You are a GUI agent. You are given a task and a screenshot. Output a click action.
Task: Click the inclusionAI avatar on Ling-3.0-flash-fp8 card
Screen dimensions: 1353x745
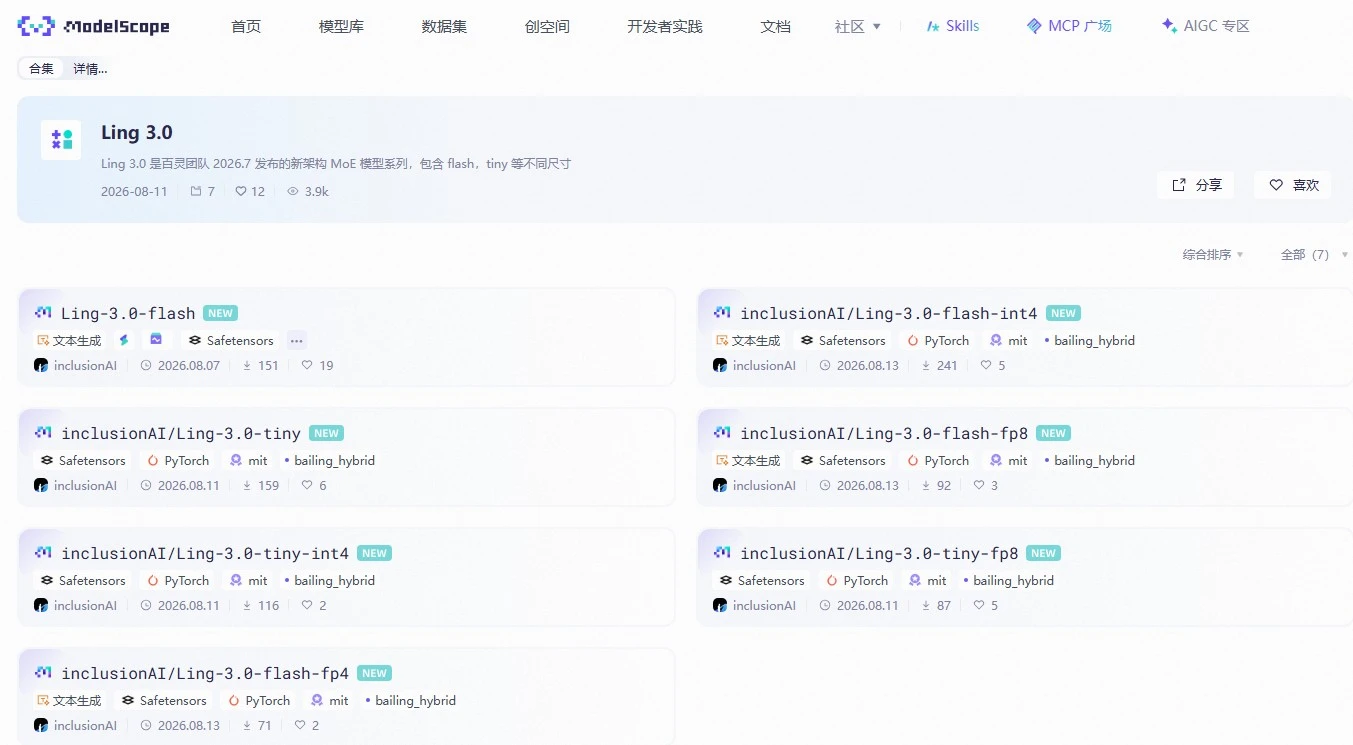click(720, 485)
